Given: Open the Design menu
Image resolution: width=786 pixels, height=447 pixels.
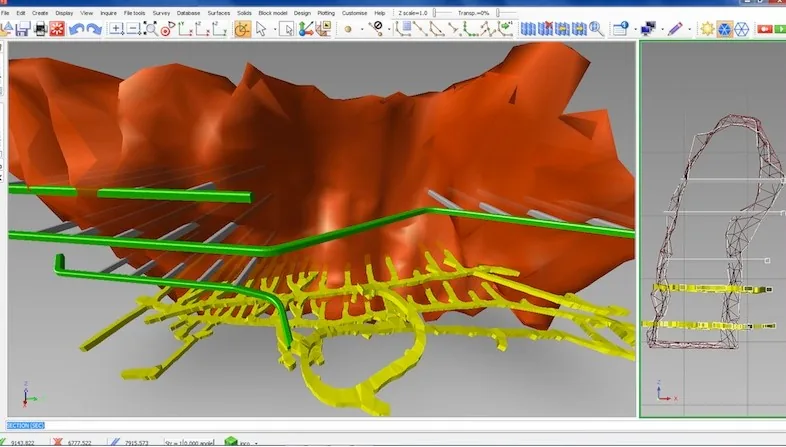Looking at the screenshot, I should [x=302, y=13].
